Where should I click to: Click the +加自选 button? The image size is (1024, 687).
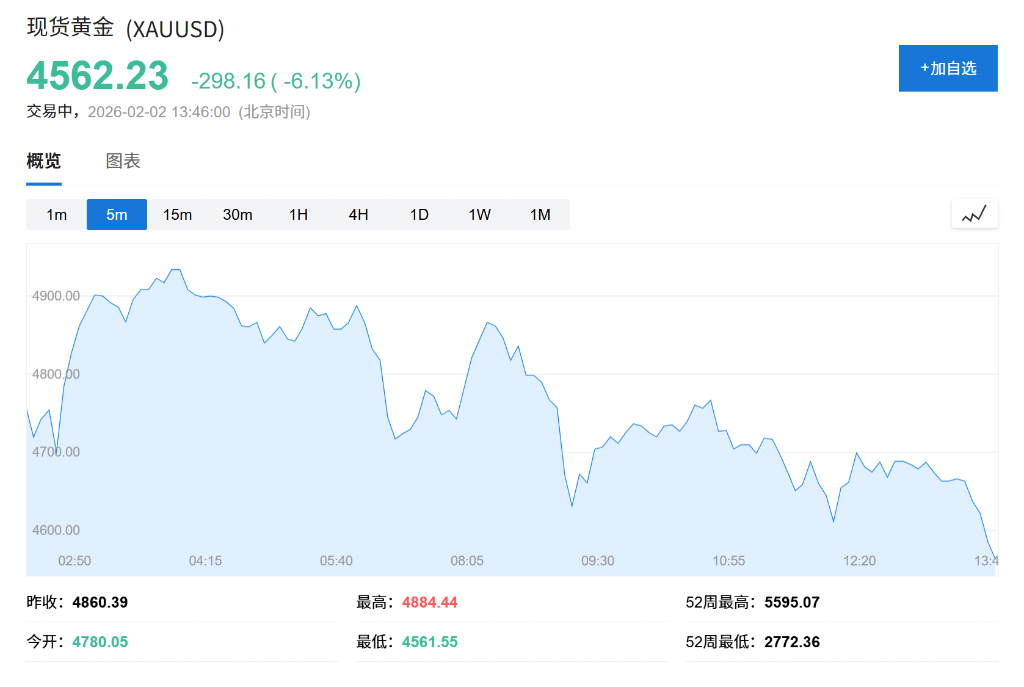947,68
